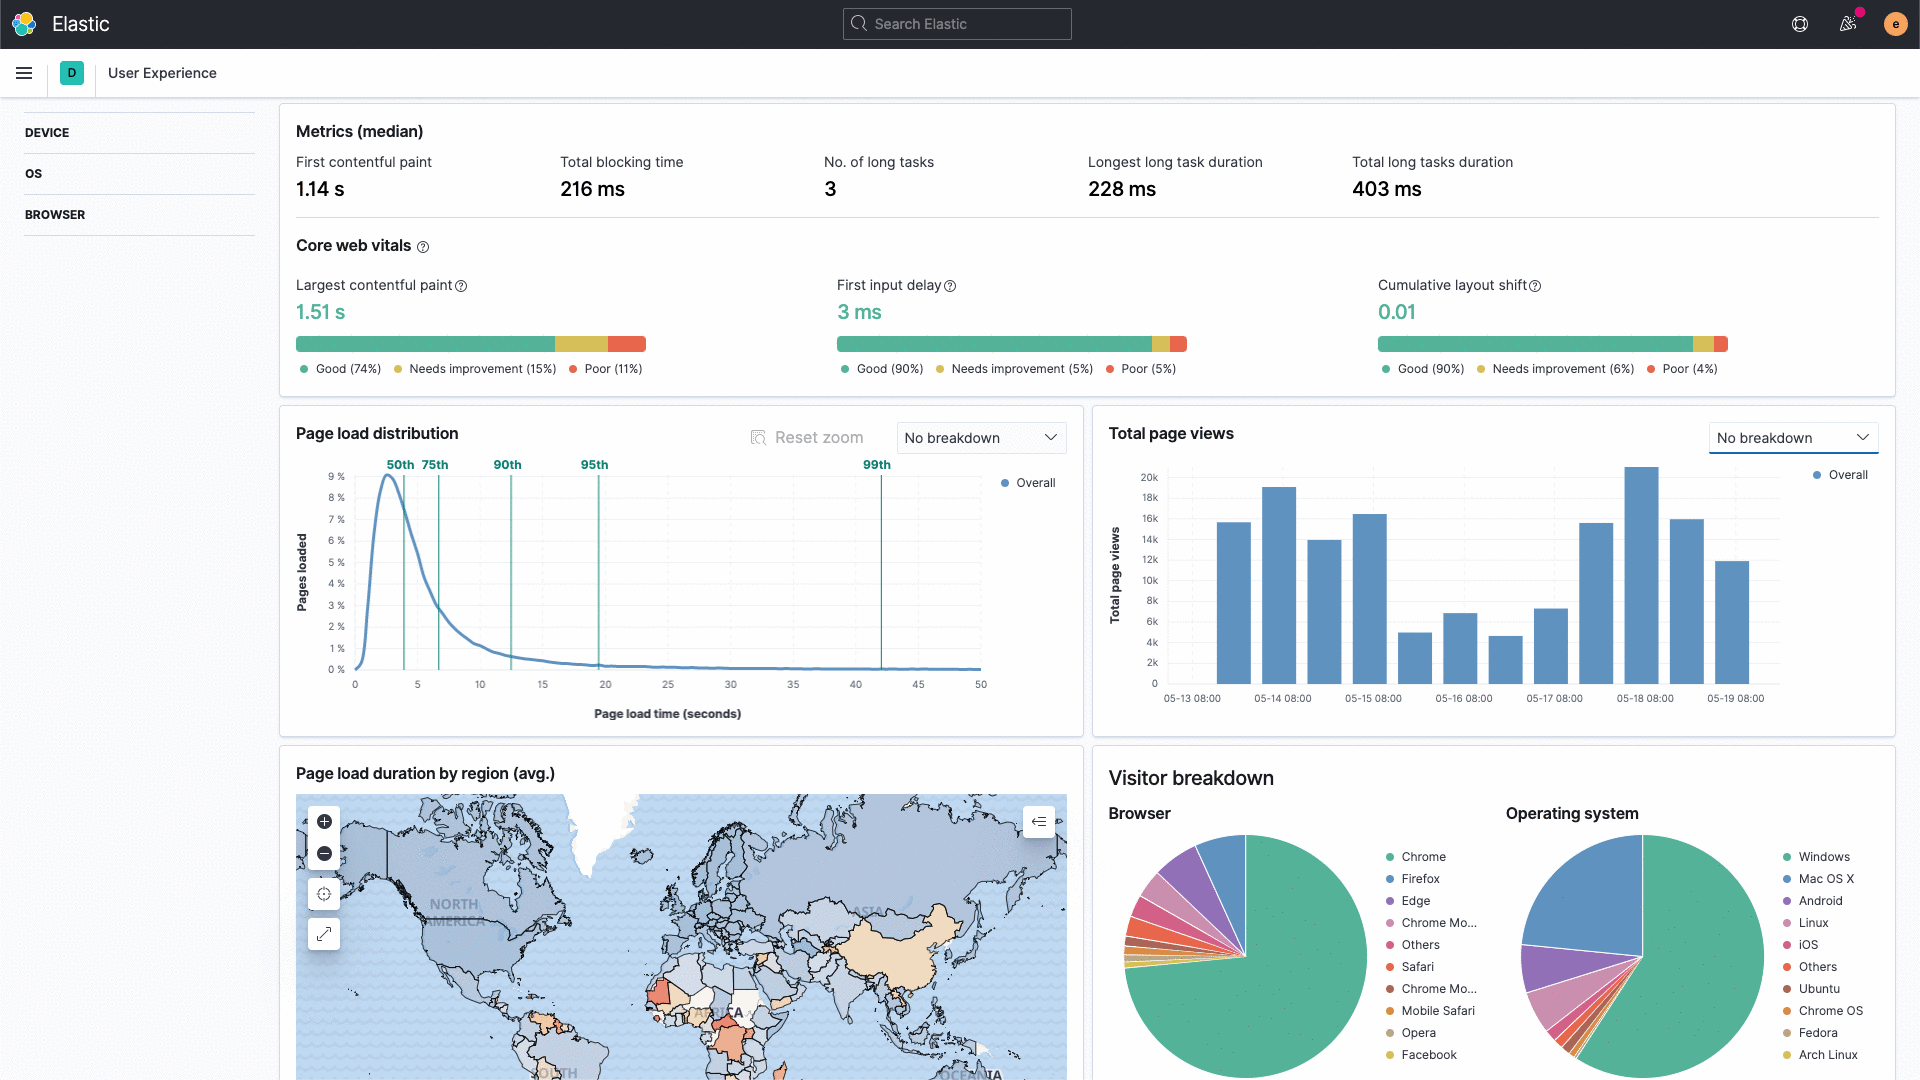This screenshot has height=1080, width=1920.
Task: Zoom in on the region map
Action: pyautogui.click(x=324, y=822)
